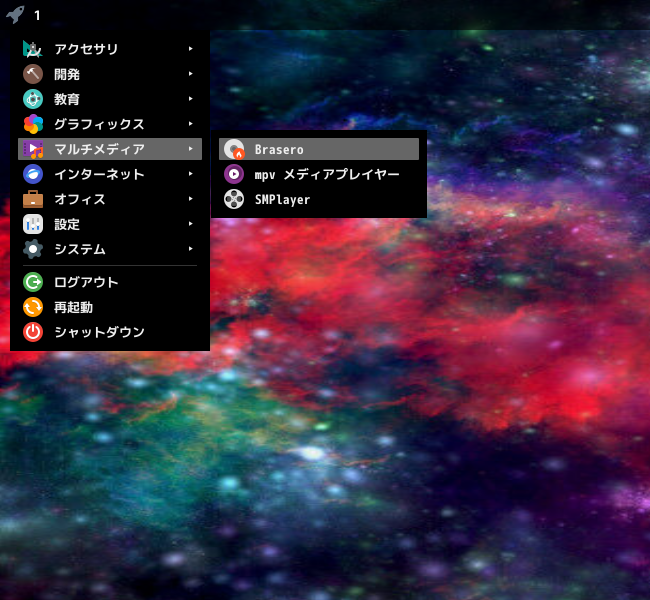Expand the 教育 submenu arrow
Viewport: 650px width, 600px height.
pos(190,99)
